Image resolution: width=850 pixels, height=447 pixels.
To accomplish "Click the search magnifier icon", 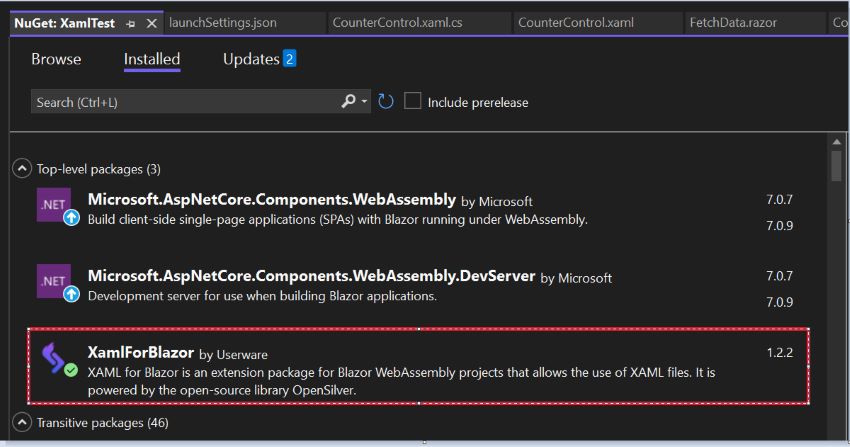I will pos(348,101).
